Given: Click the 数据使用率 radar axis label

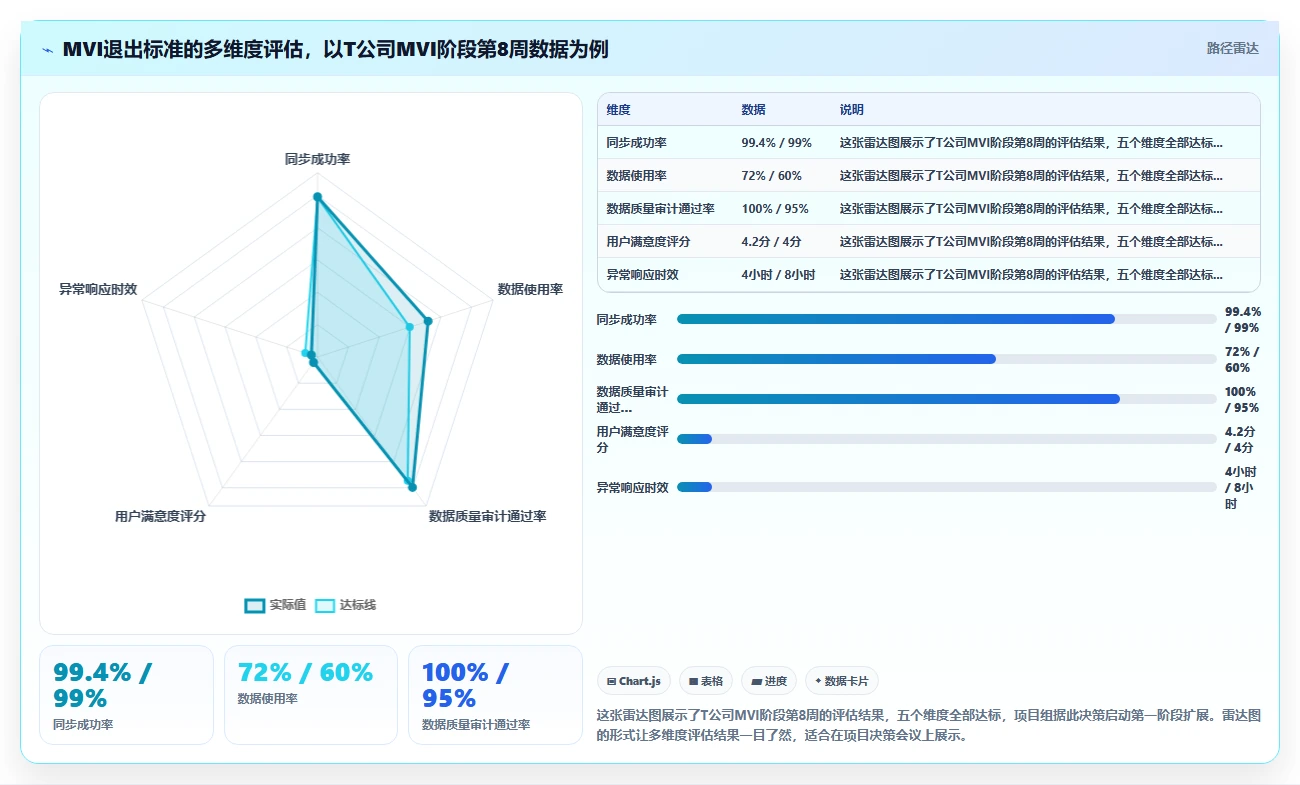Looking at the screenshot, I should (530, 289).
